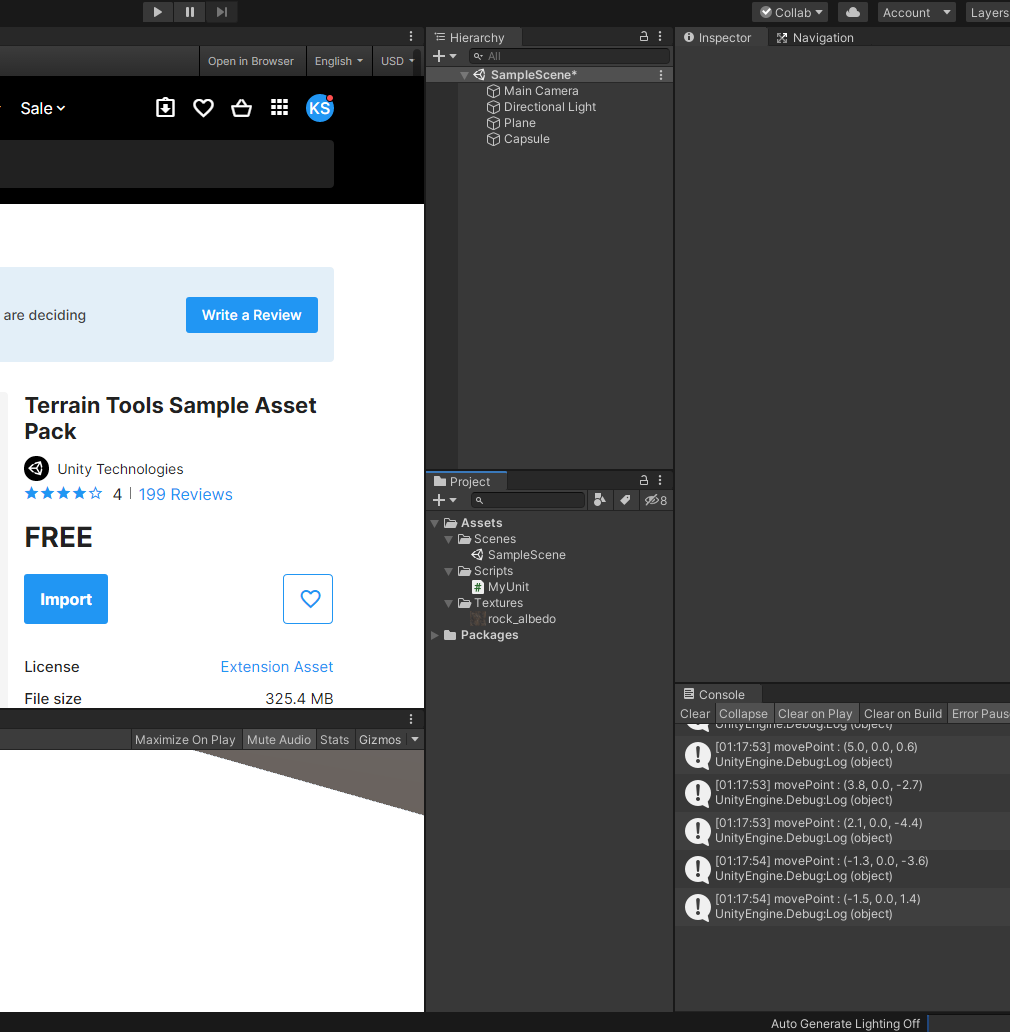
Task: Collapse the Scripts folder
Action: 449,571
